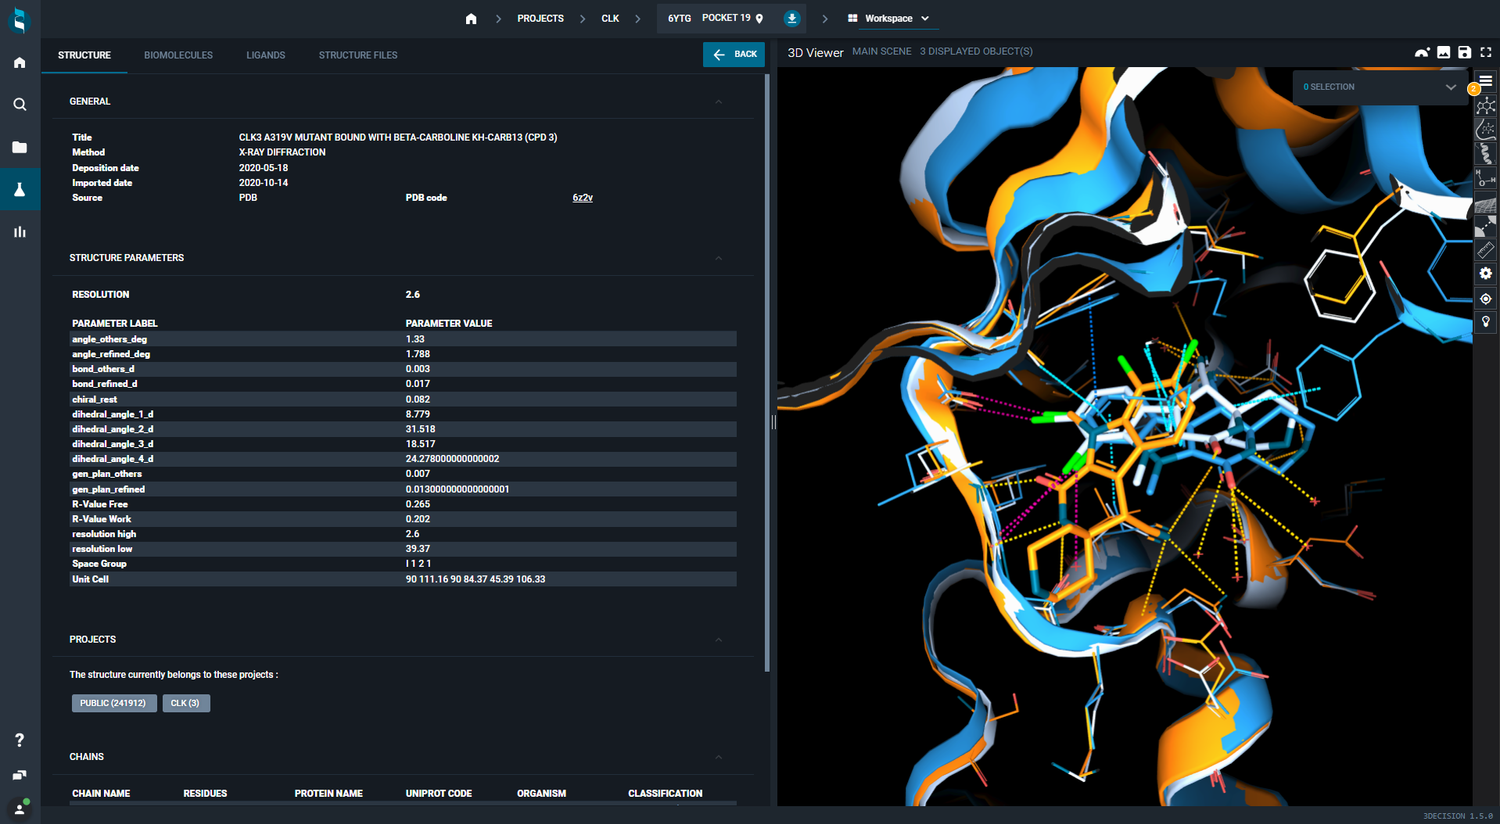Collapse the Structure Parameters section
Viewport: 1500px width, 824px height.
[x=718, y=258]
